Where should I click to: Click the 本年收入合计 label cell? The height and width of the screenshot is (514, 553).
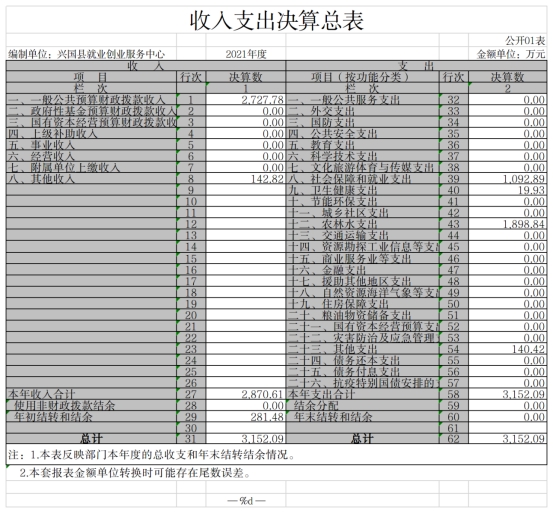pos(91,394)
